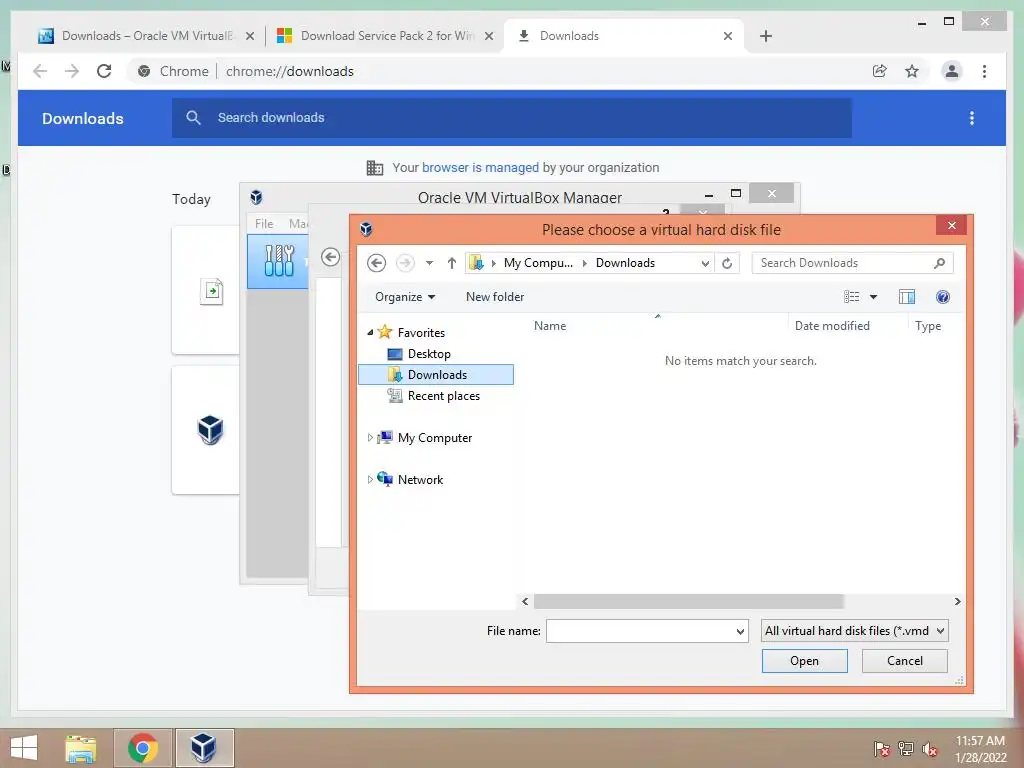
Task: Create a New folder
Action: [494, 297]
